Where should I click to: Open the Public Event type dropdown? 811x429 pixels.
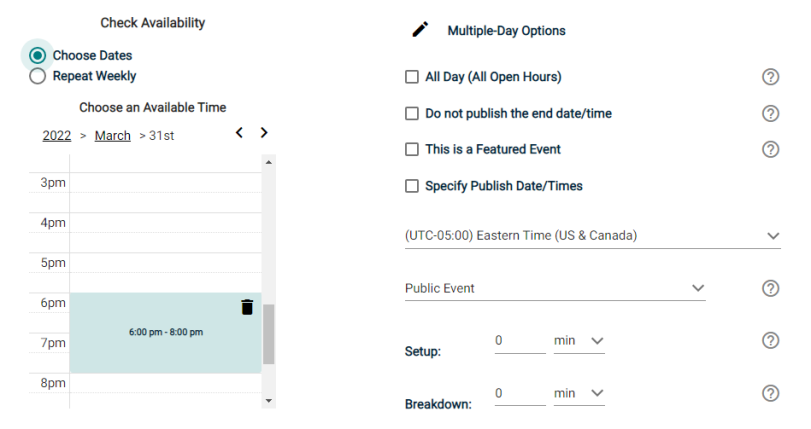[555, 288]
